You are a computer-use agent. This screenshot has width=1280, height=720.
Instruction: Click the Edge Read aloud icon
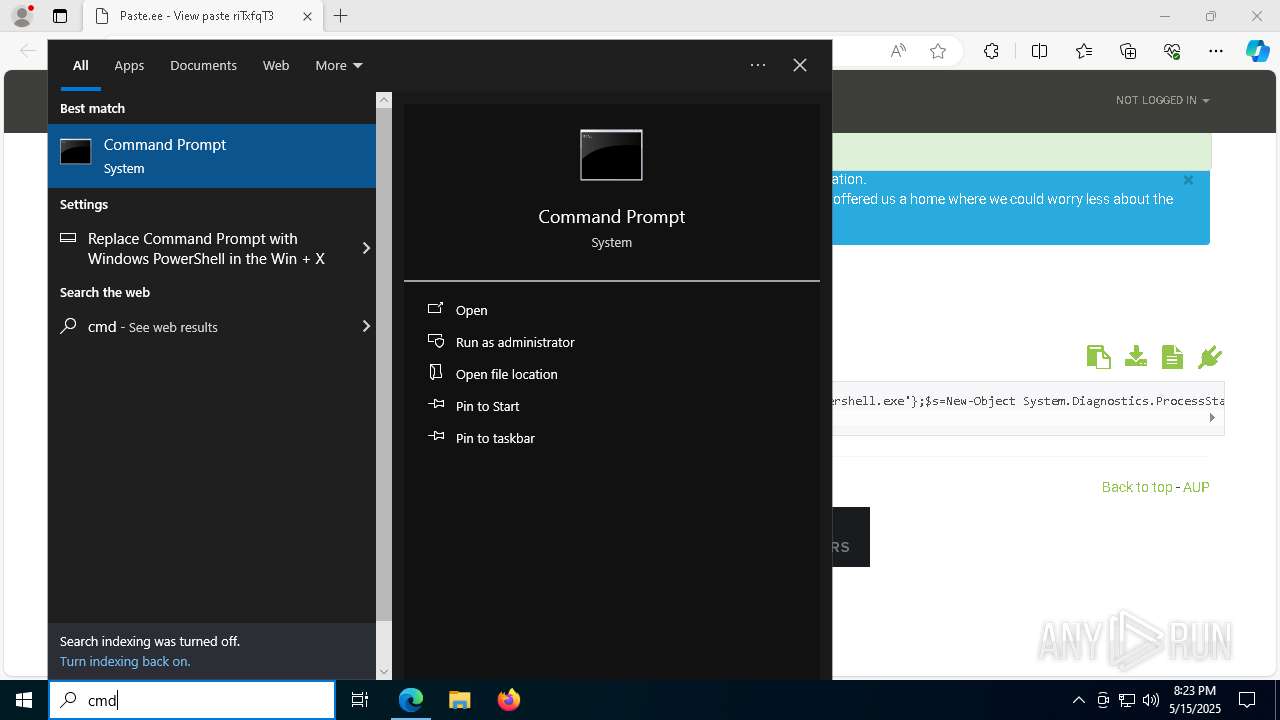pyautogui.click(x=898, y=51)
